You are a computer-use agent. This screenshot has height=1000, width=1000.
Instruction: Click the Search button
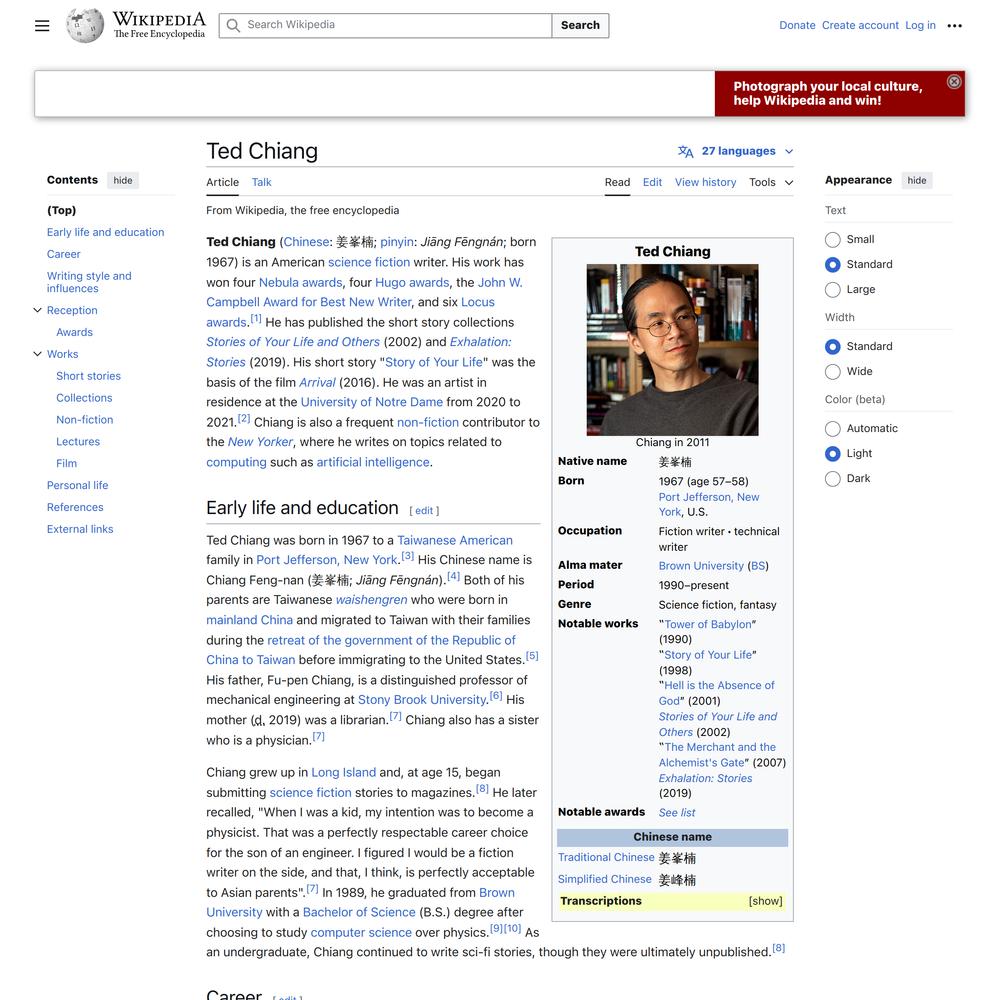coord(580,26)
